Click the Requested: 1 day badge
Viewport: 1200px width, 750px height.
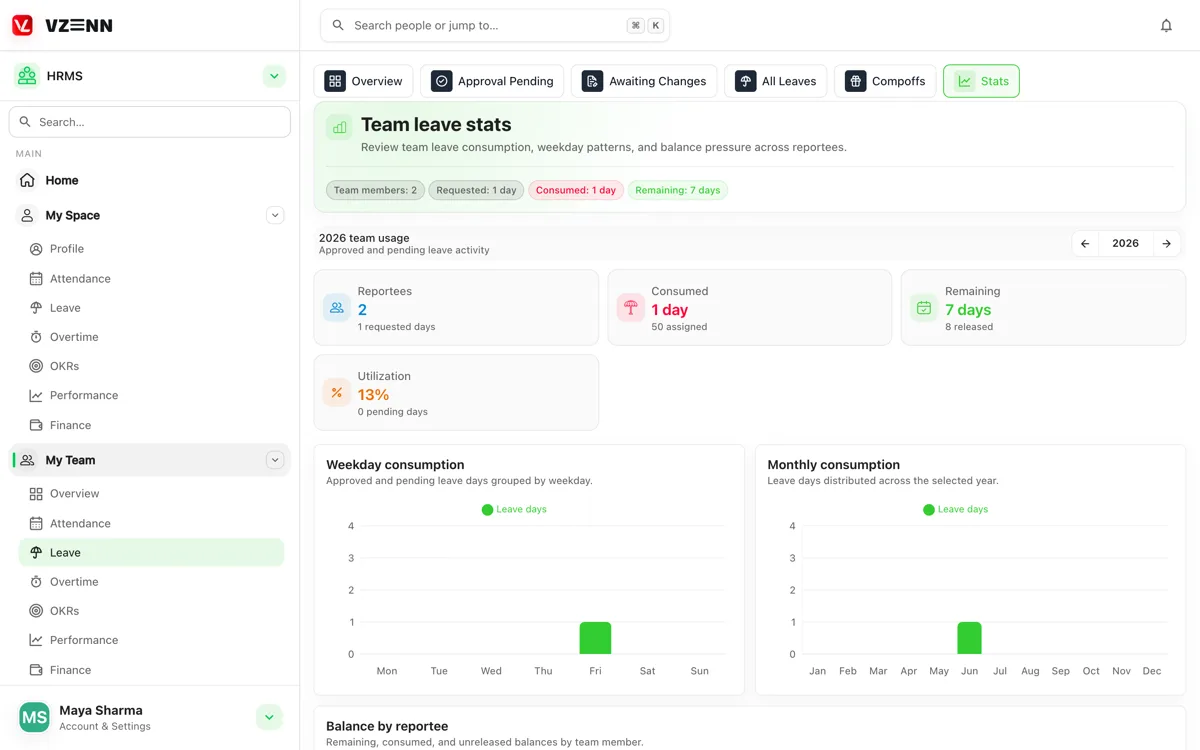(476, 190)
